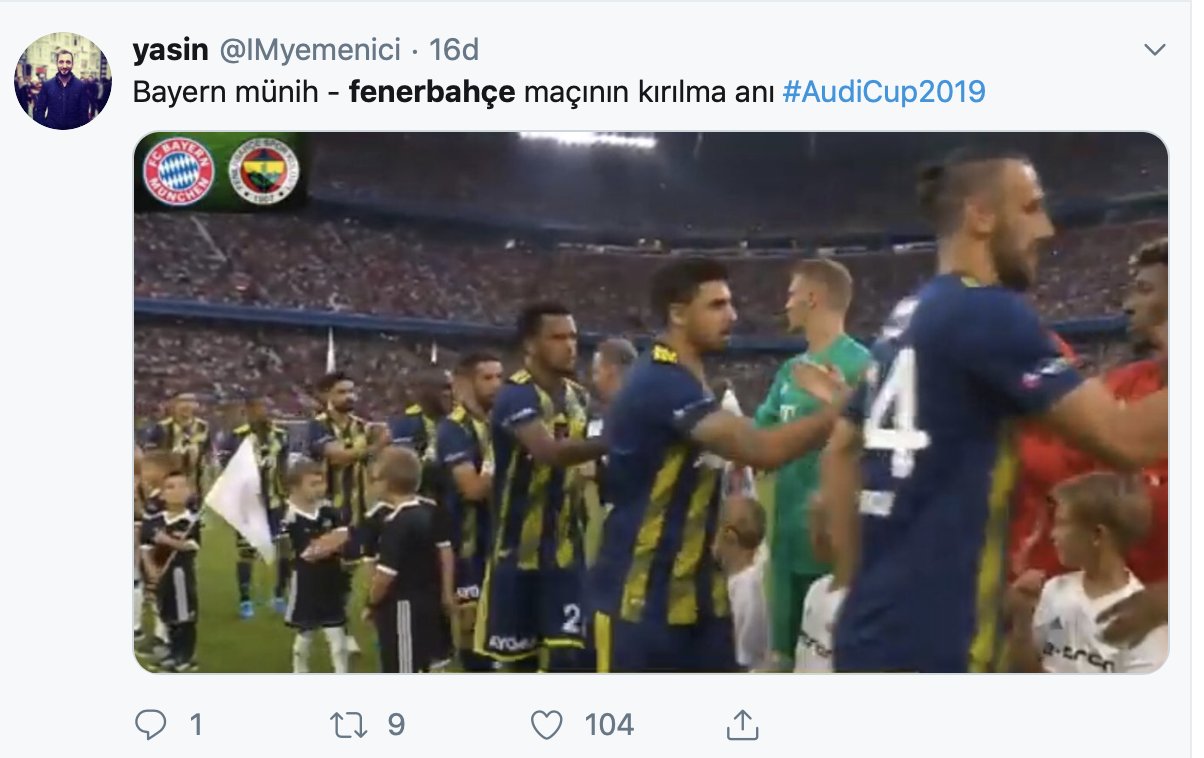Expand the tweet options caret menu
1204x758 pixels.
(1155, 50)
